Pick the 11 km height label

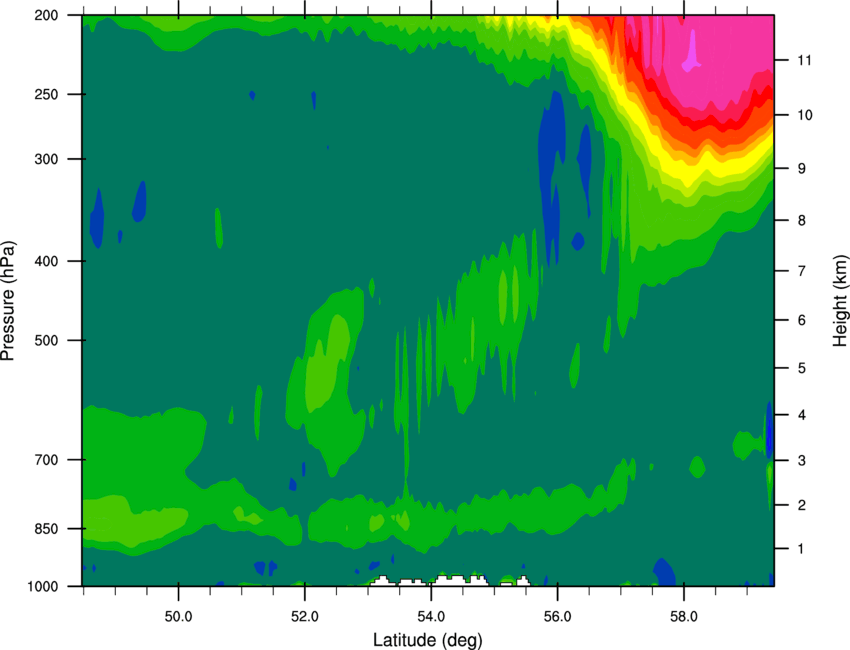click(804, 60)
